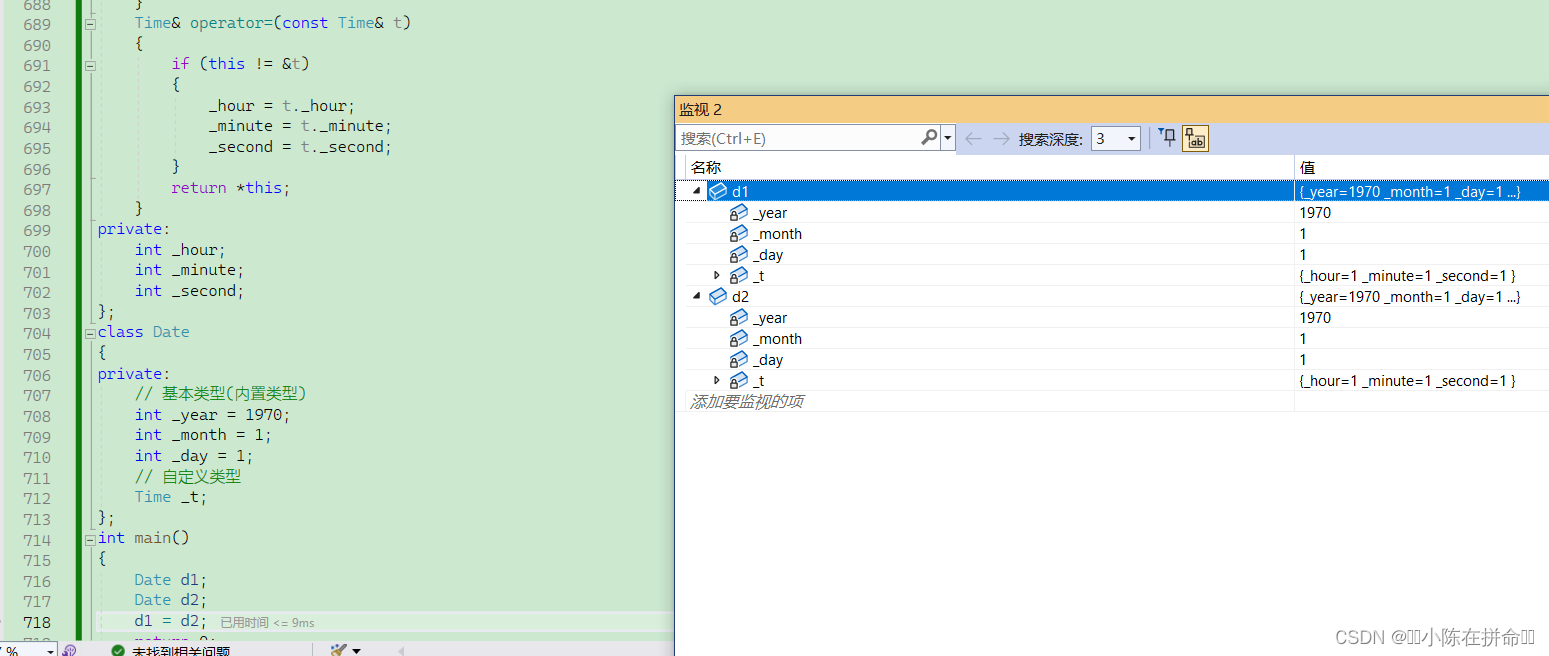Click the comment '// 基本类型(内置类型)'
This screenshot has width=1549, height=656.
click(x=220, y=394)
